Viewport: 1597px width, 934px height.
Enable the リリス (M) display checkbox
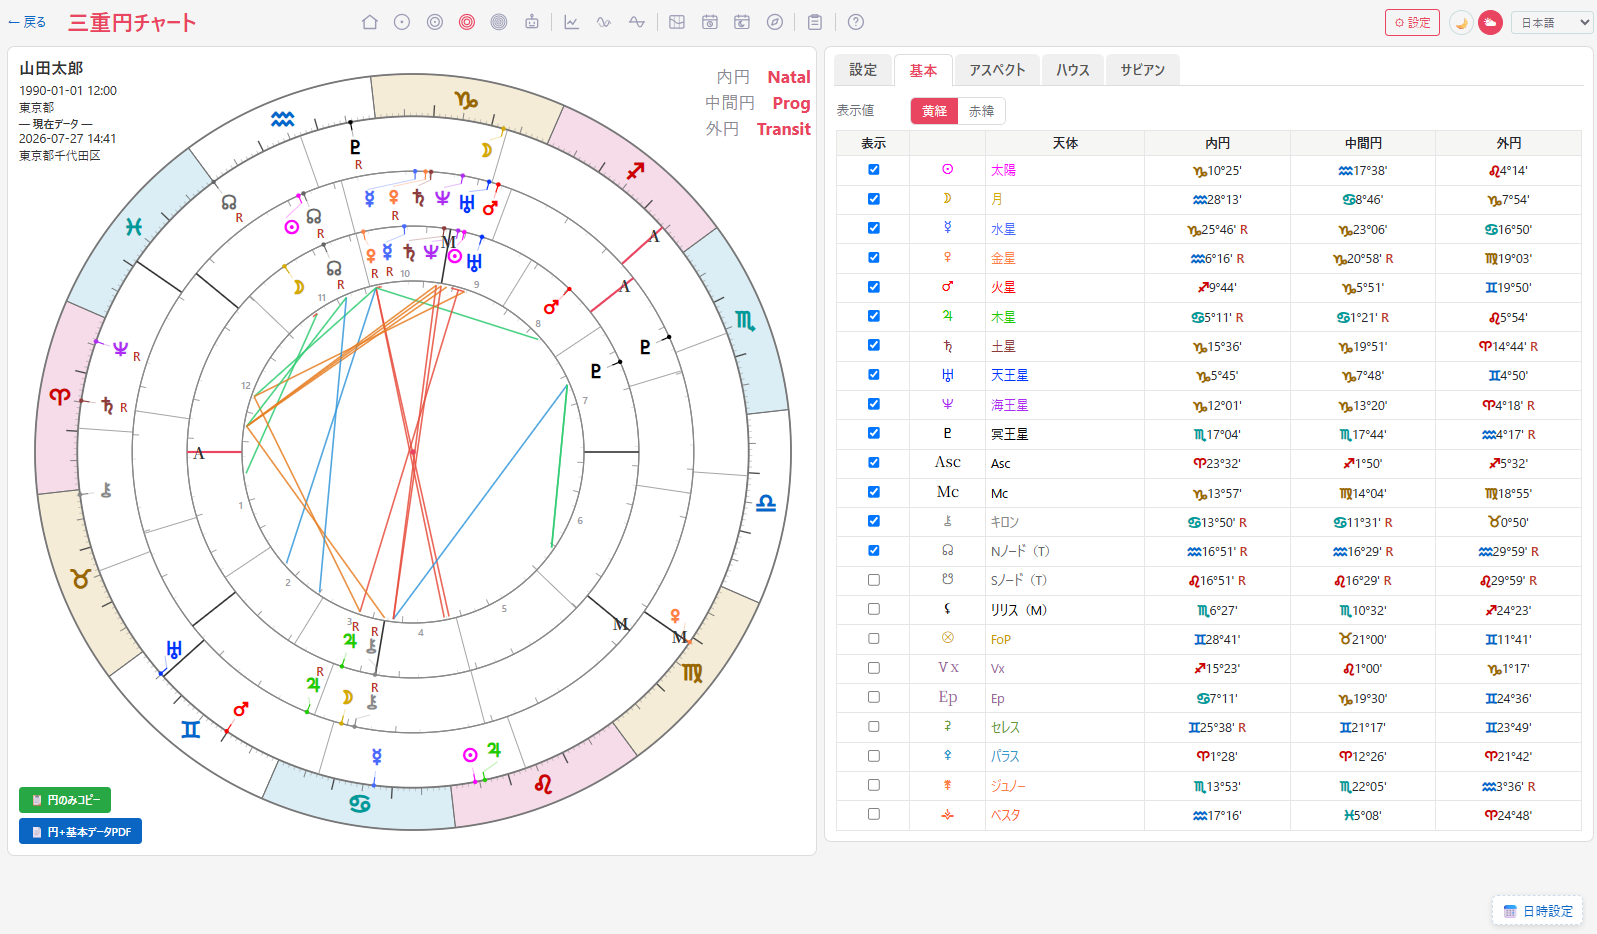point(874,609)
